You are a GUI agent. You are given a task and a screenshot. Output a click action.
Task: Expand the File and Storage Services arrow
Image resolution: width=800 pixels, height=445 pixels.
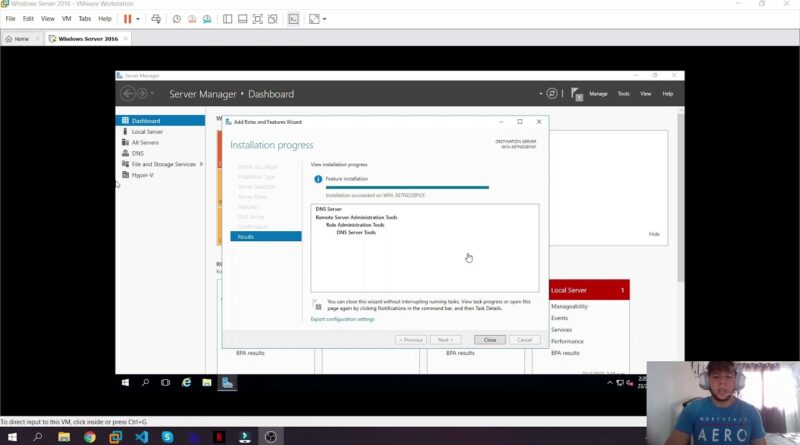202,164
